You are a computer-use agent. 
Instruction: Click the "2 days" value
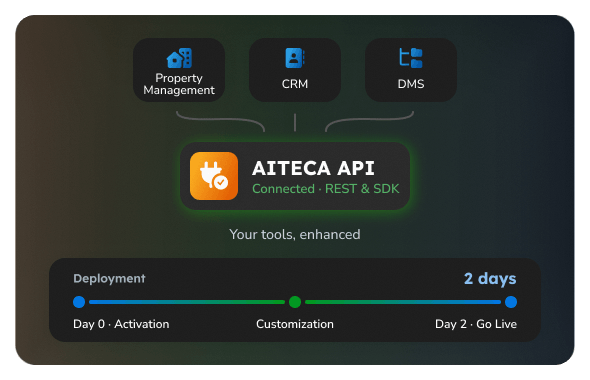pos(490,279)
